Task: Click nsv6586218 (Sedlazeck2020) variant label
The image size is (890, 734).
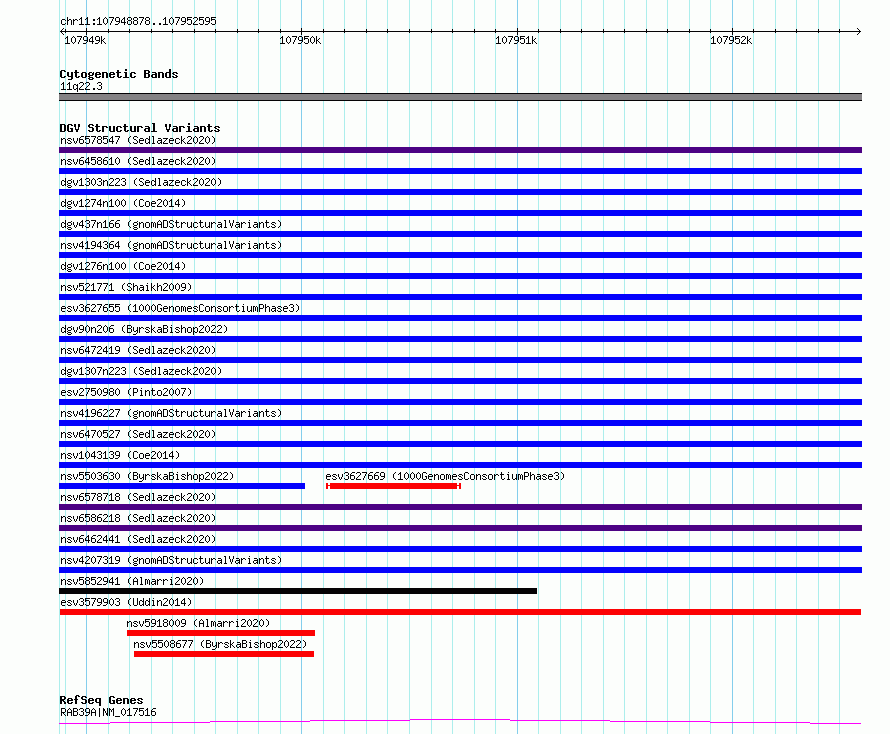Action: coord(138,518)
